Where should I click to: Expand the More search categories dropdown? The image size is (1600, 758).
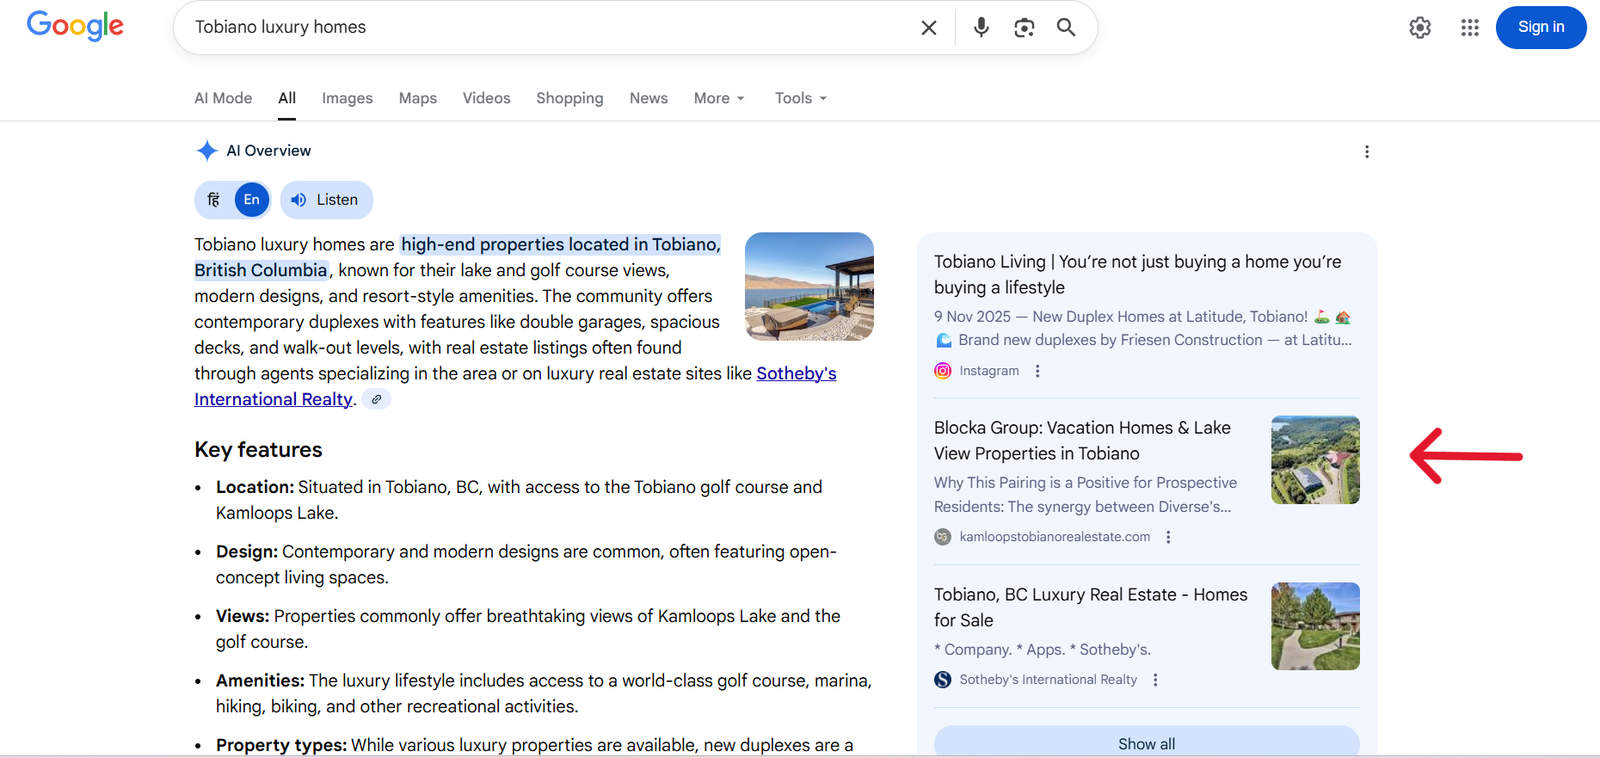(x=719, y=98)
